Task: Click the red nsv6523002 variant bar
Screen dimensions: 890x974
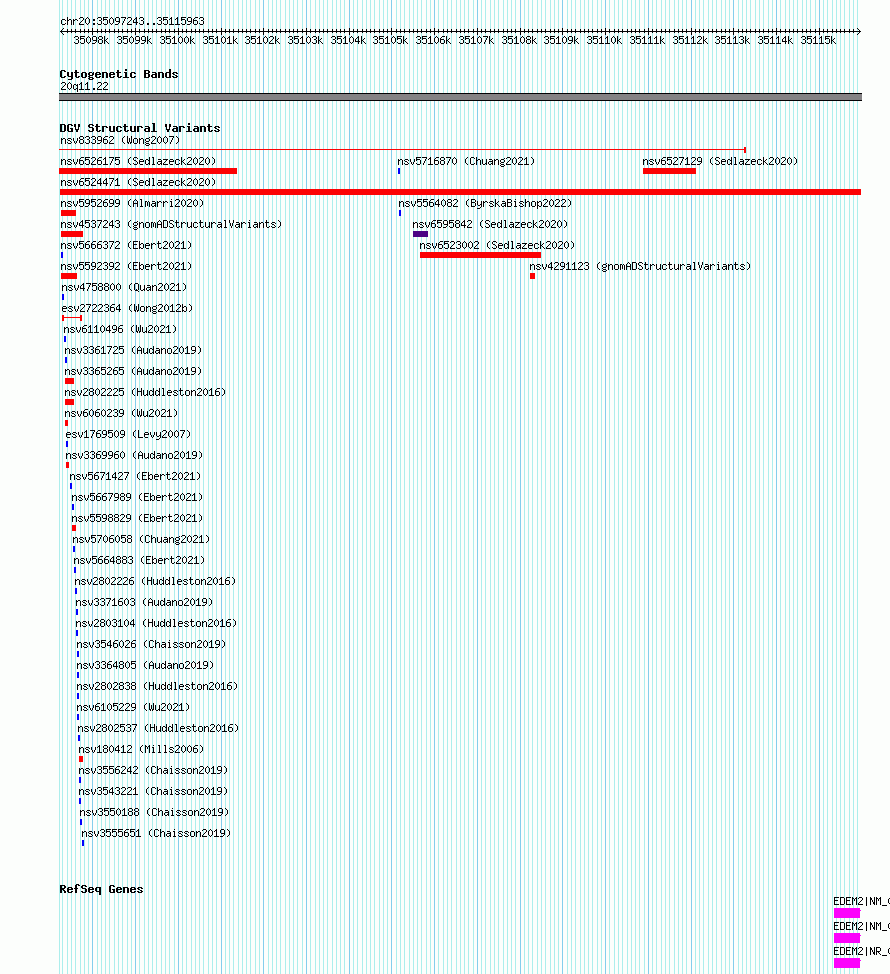Action: tap(480, 255)
